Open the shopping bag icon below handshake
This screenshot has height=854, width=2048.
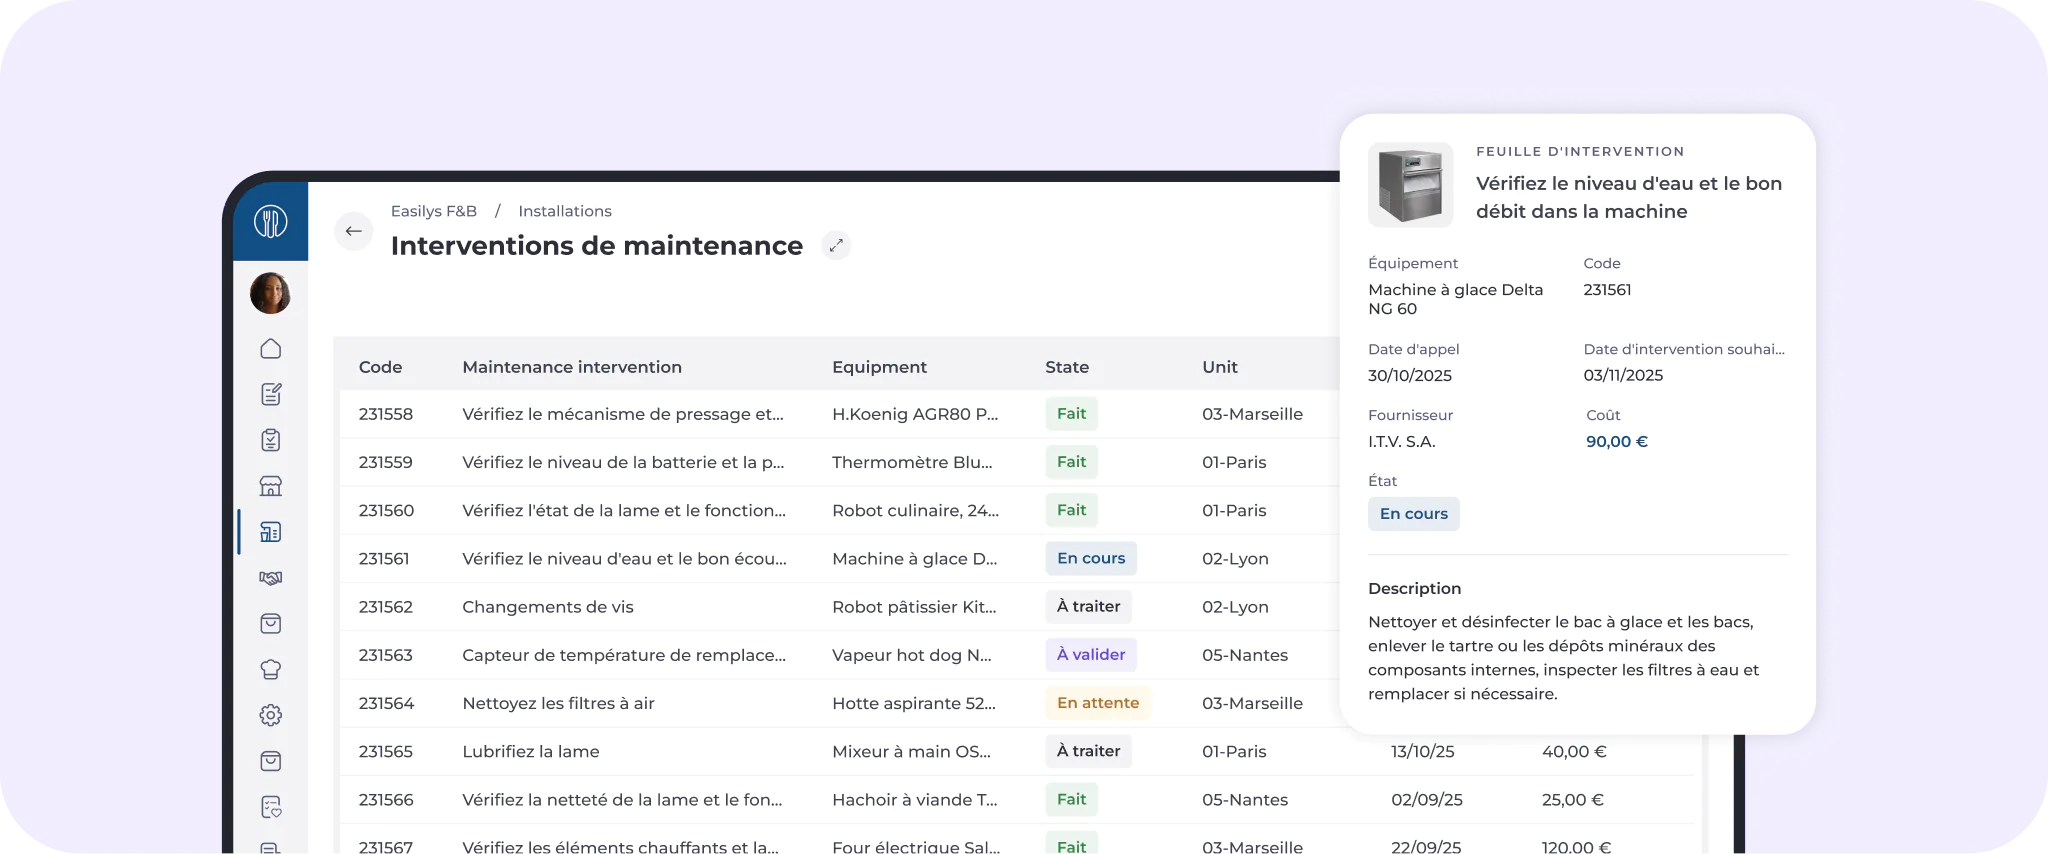pyautogui.click(x=270, y=624)
